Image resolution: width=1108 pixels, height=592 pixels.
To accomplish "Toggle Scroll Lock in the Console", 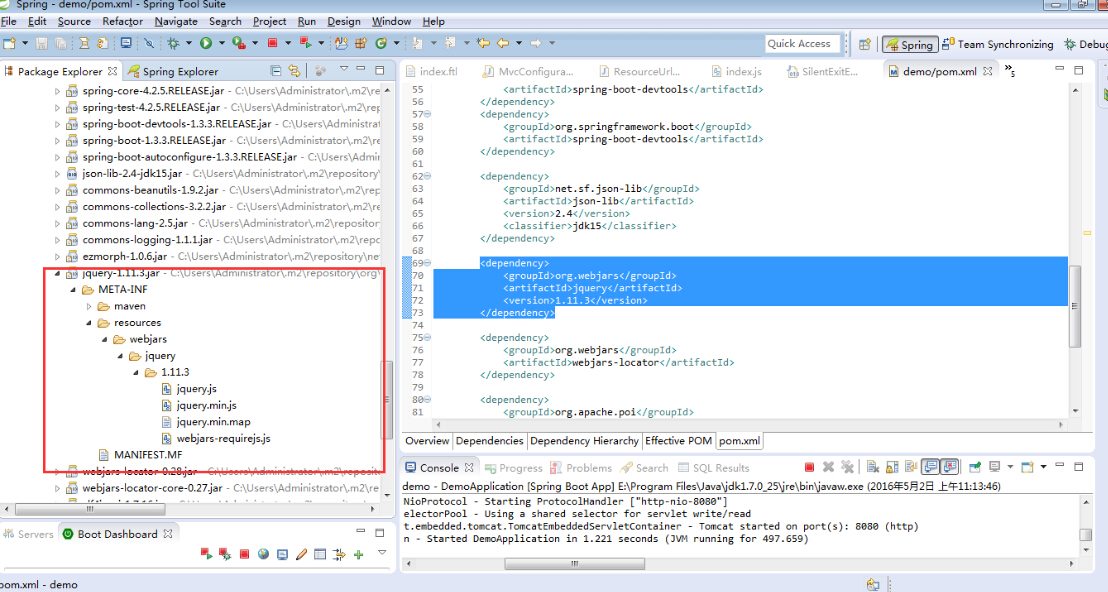I will (892, 467).
